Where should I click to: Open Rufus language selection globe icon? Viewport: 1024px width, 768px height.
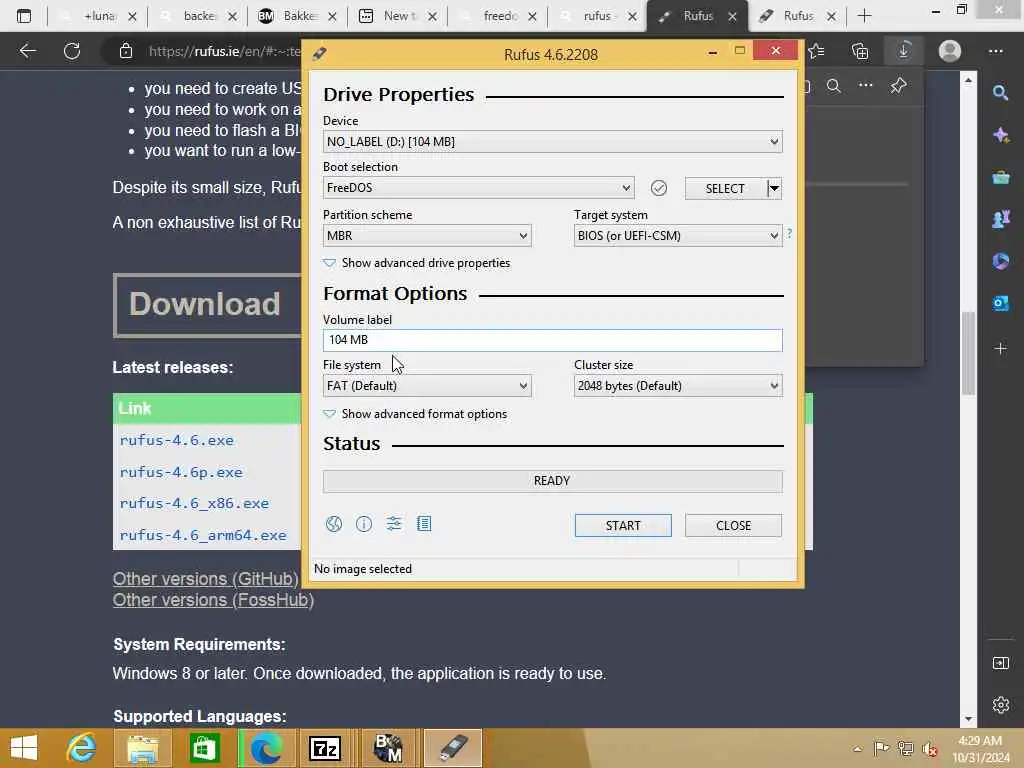click(x=334, y=524)
